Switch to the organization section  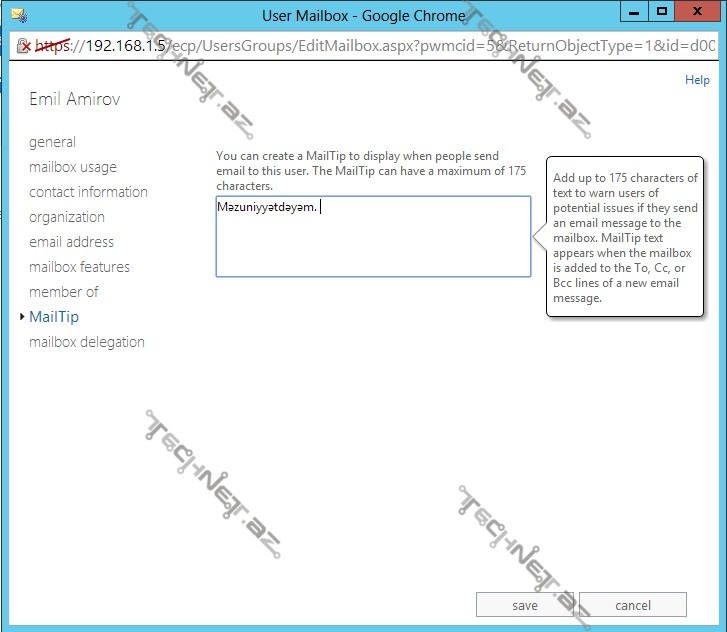pyautogui.click(x=66, y=217)
